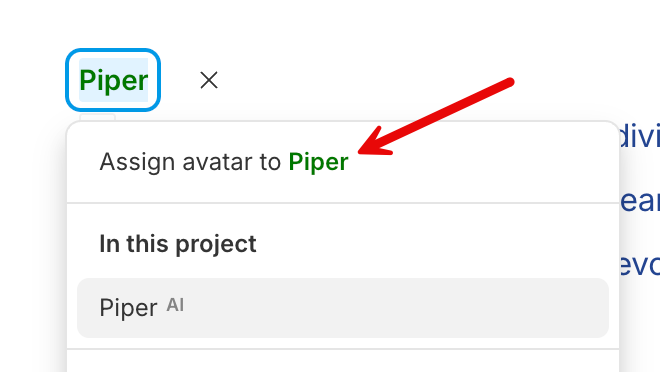Click the empty section beneath Piper AI row

(x=343, y=361)
